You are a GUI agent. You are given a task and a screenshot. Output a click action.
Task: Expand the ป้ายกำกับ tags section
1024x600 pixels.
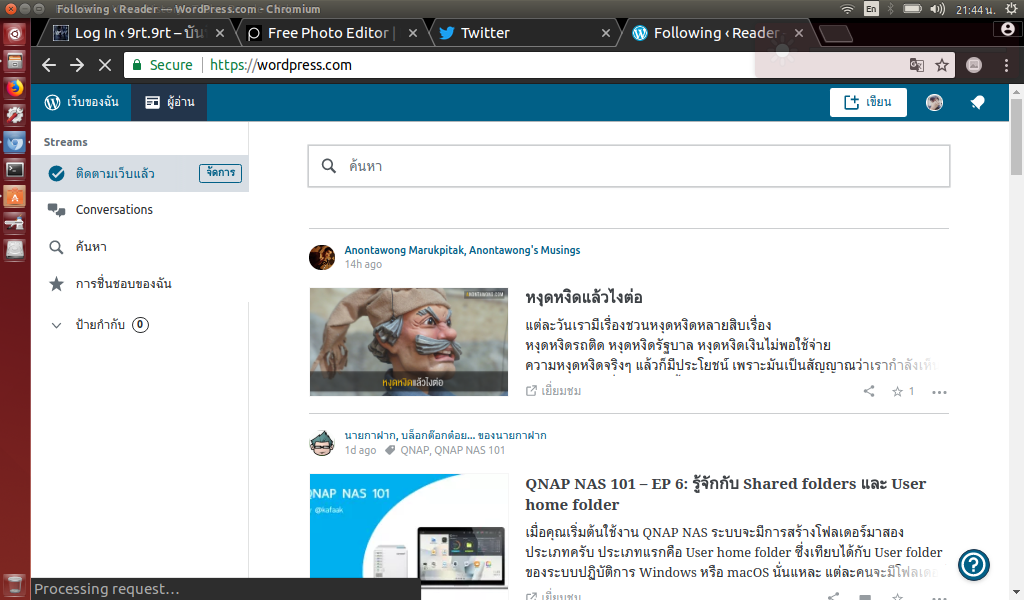coord(57,325)
